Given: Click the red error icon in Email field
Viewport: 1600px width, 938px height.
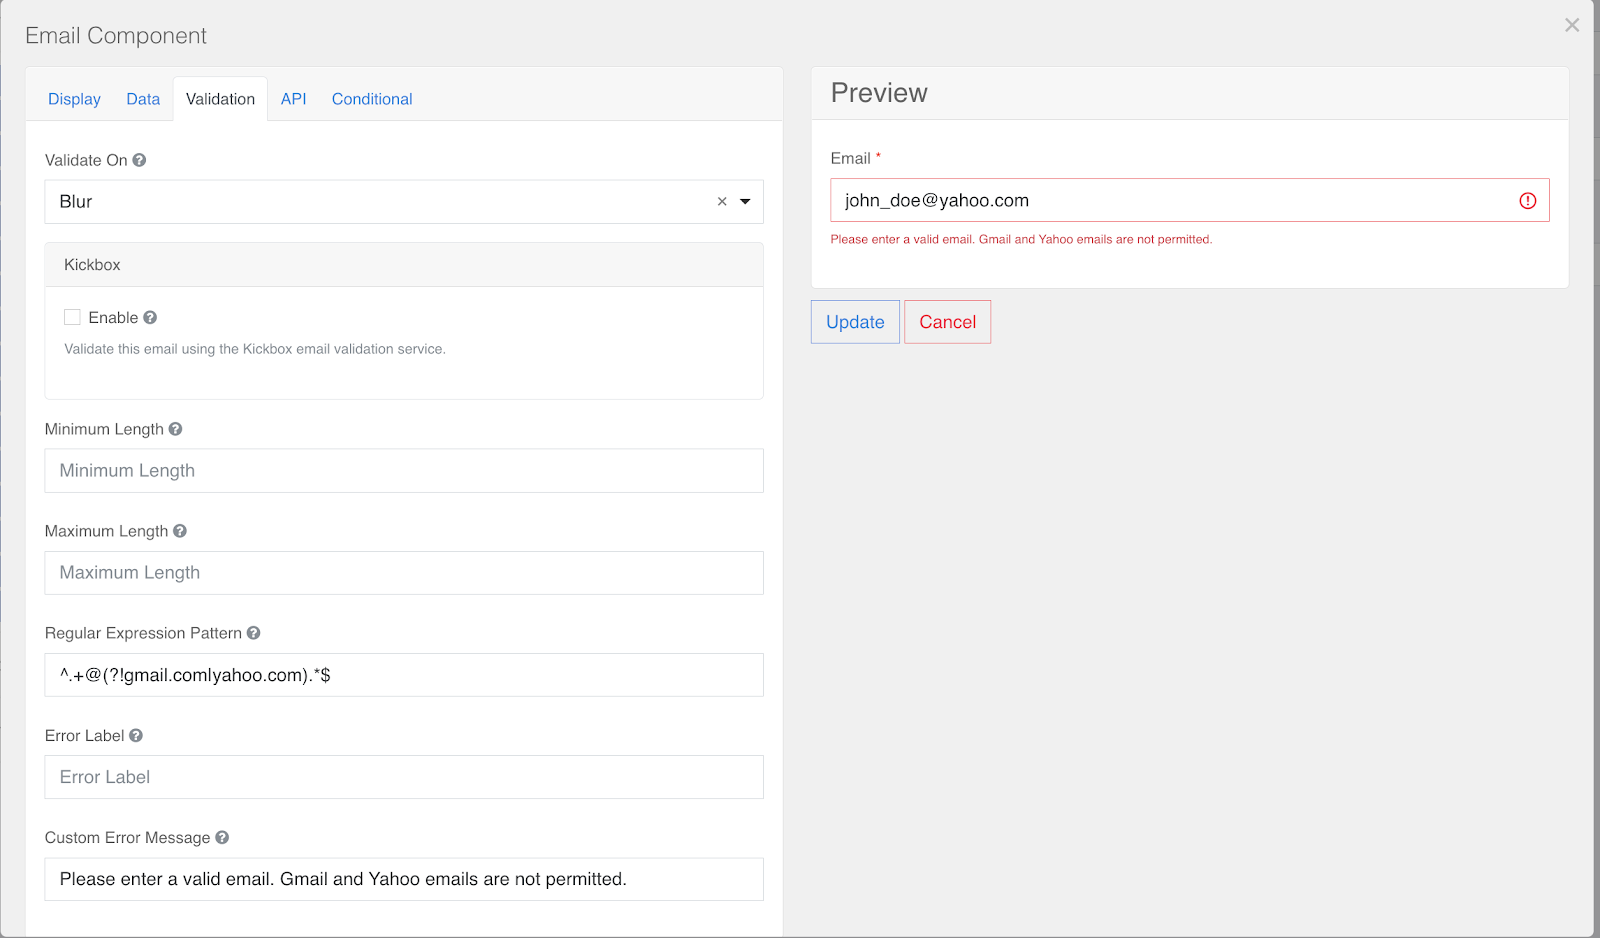Looking at the screenshot, I should click(x=1527, y=201).
